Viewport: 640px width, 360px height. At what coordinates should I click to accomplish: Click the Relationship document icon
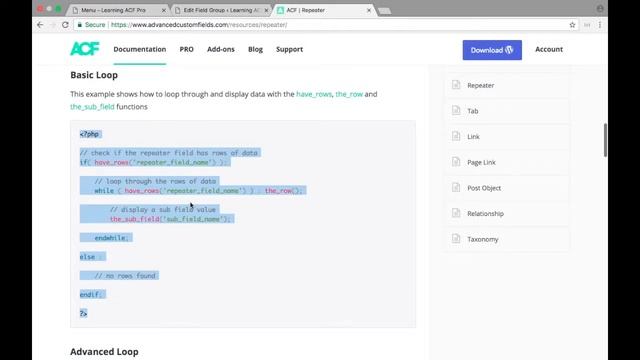(456, 213)
